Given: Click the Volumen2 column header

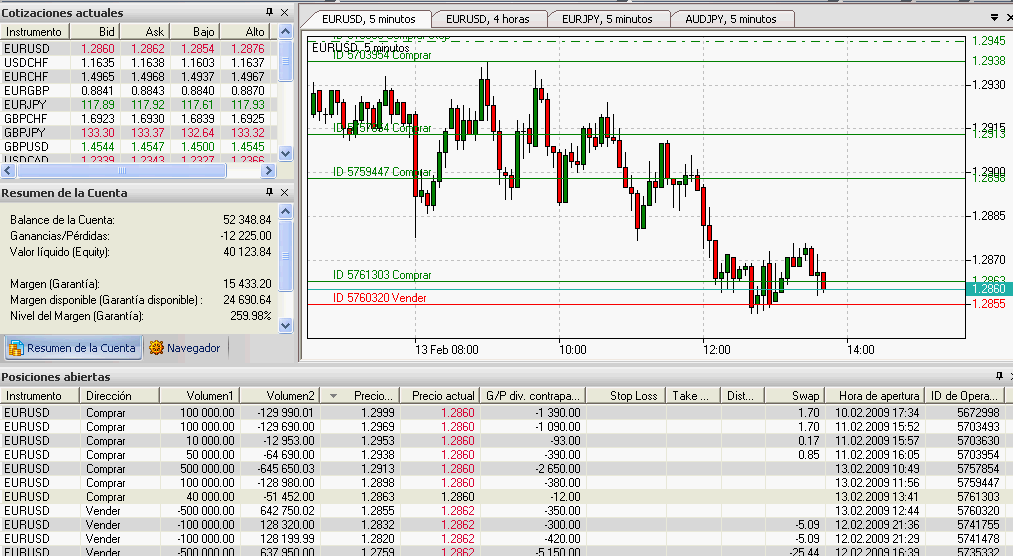Looking at the screenshot, I should point(280,396).
